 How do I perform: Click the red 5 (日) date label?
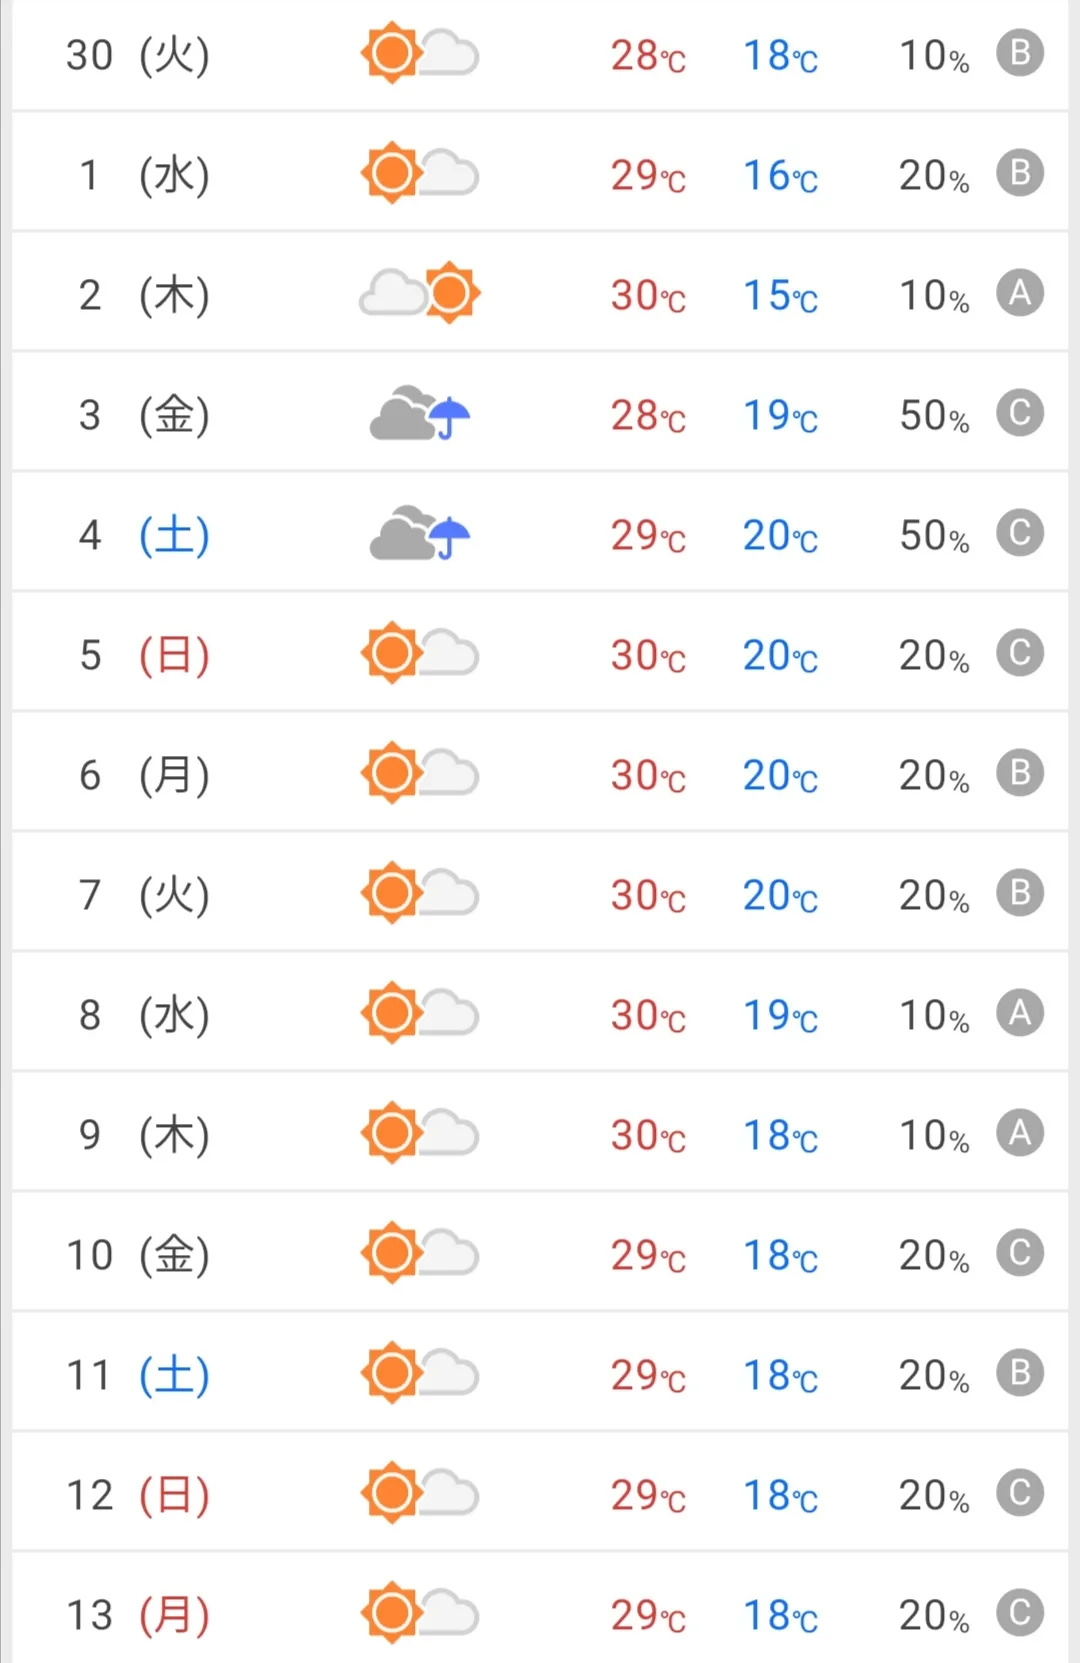tap(144, 655)
